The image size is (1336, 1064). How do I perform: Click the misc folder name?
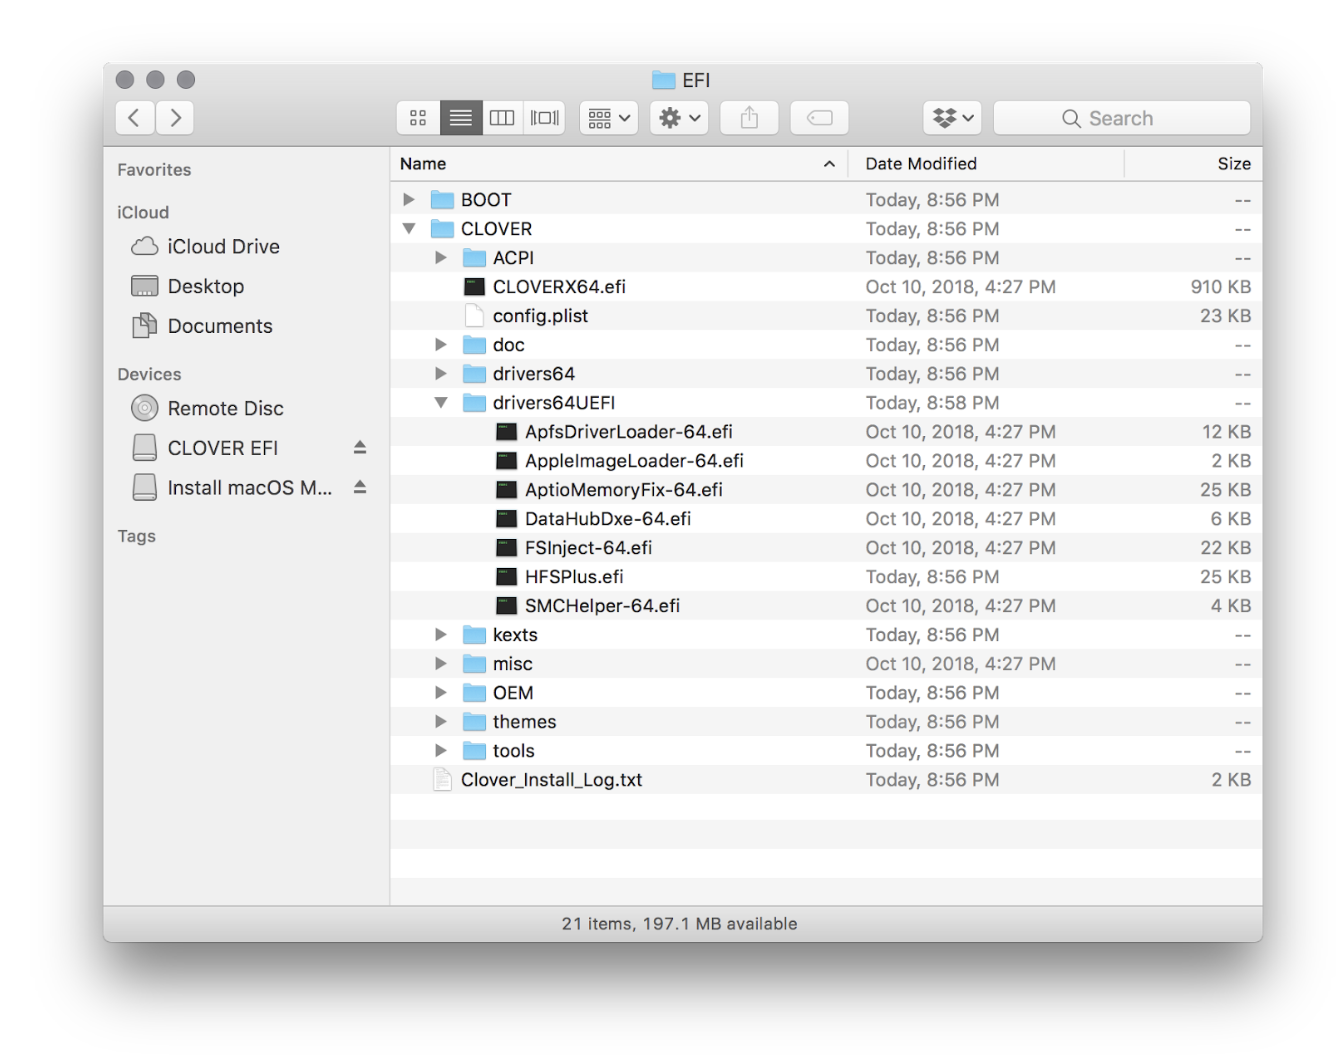click(513, 664)
